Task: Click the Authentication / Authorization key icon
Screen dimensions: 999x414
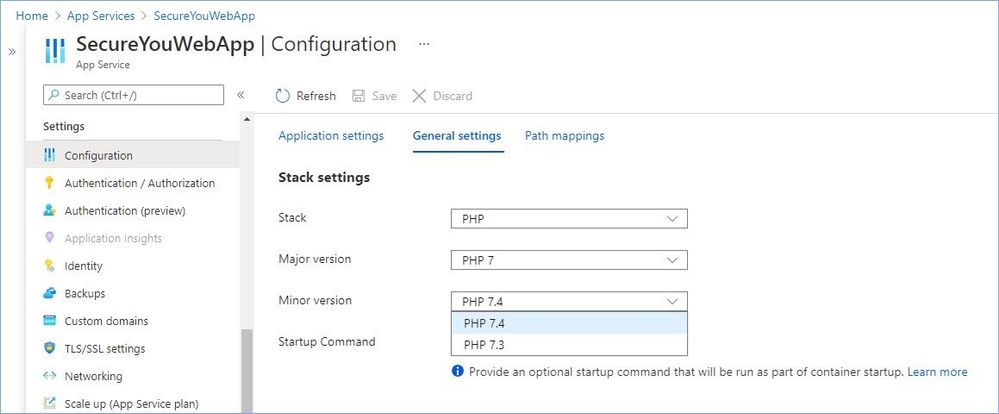Action: (x=49, y=183)
